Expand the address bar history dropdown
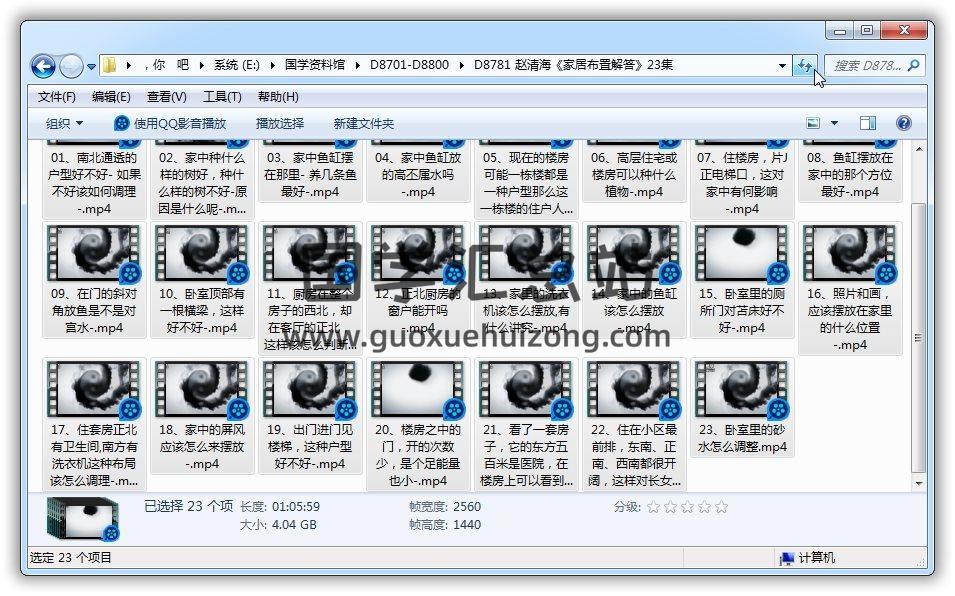 782,66
